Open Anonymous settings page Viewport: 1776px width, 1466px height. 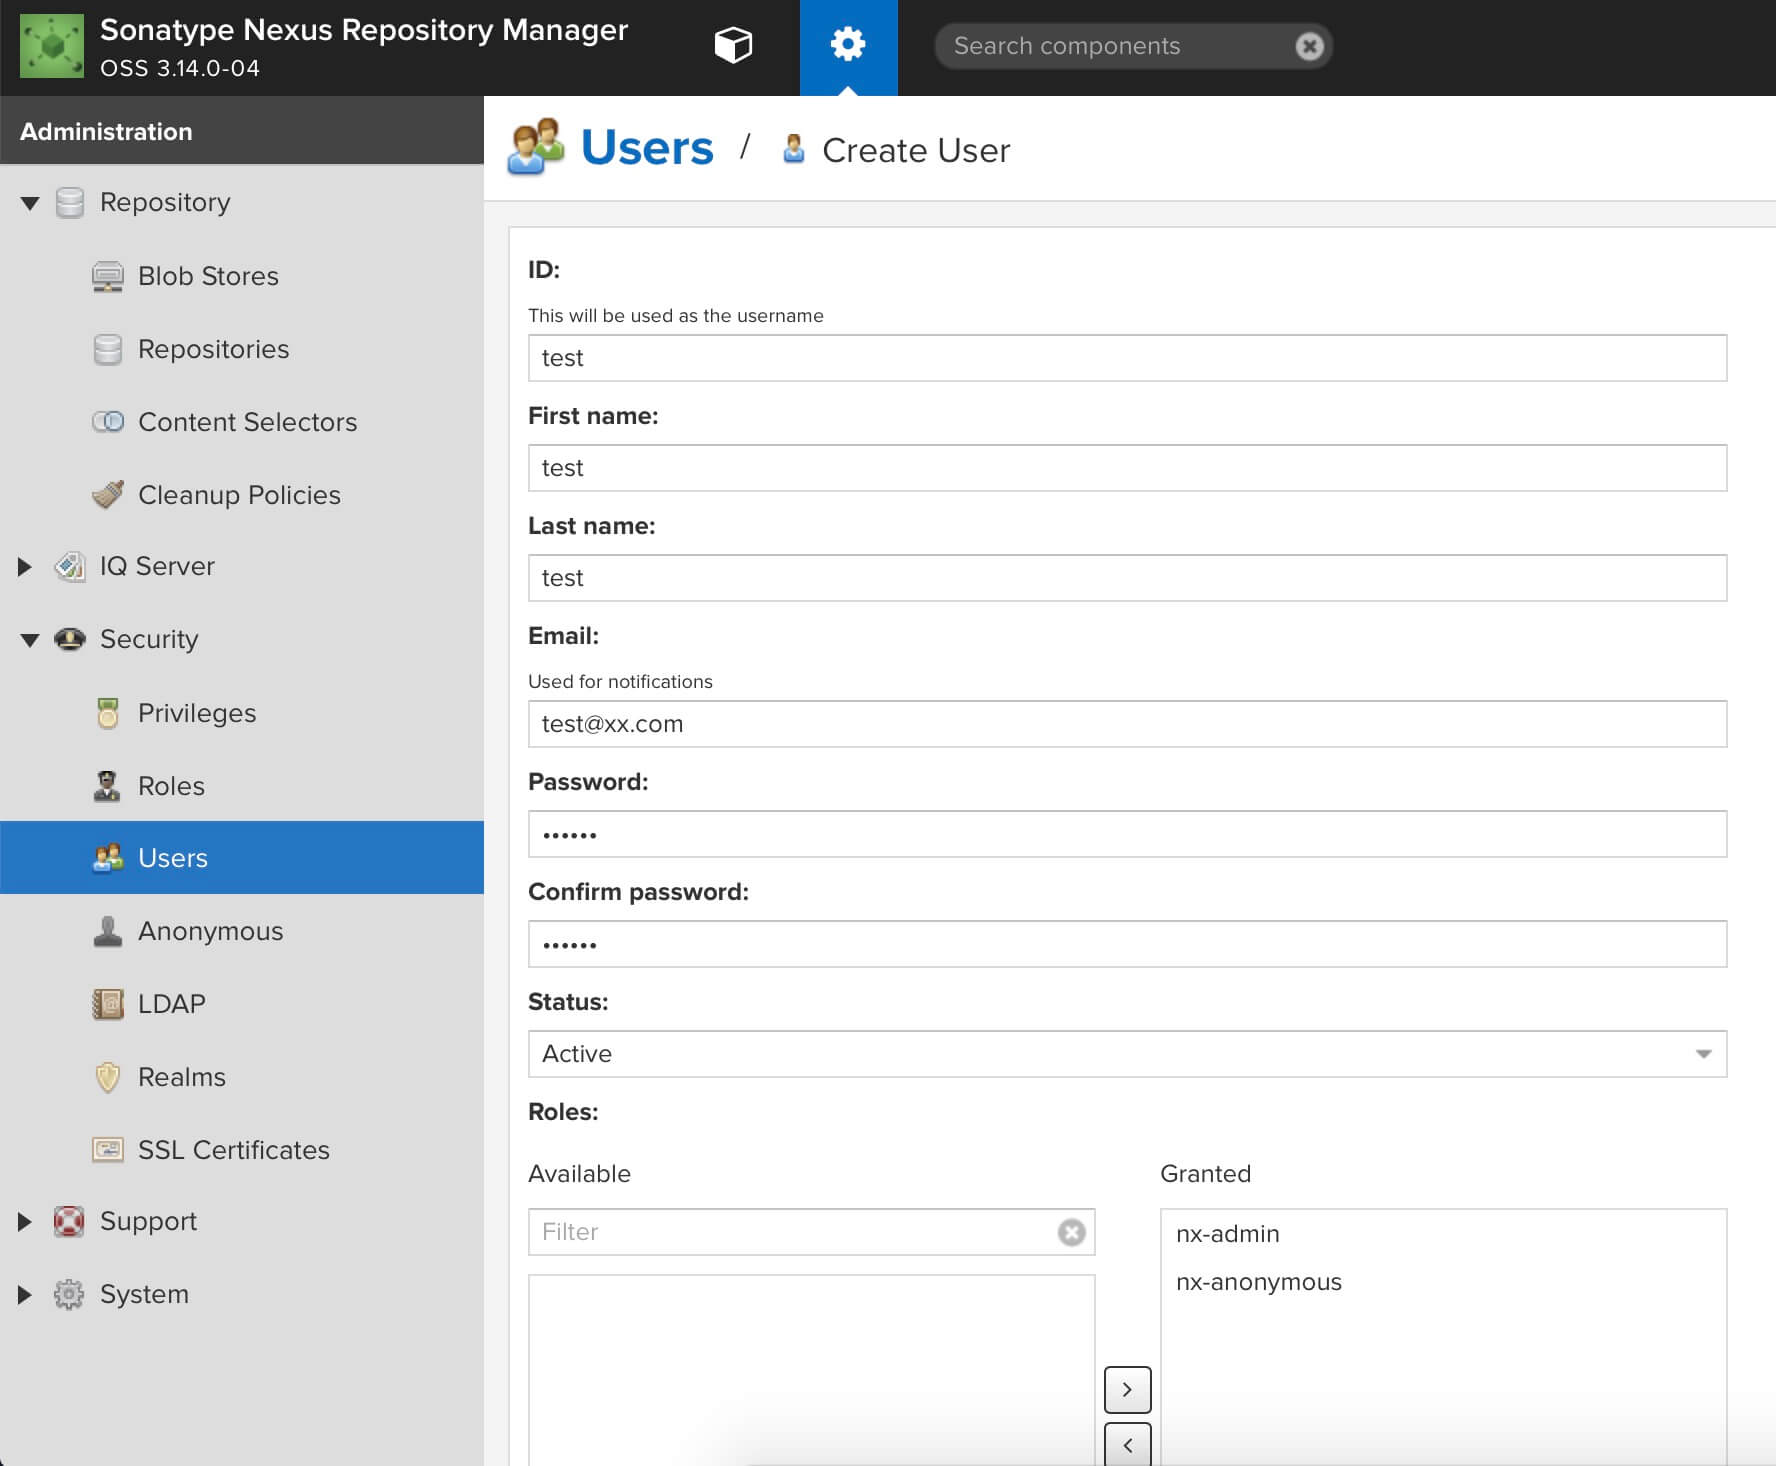210,931
